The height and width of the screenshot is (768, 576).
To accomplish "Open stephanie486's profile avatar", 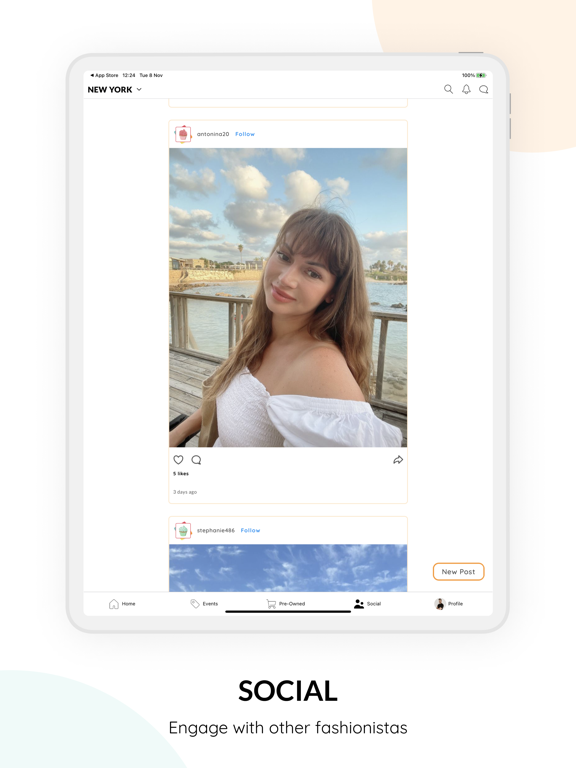I will 183,530.
